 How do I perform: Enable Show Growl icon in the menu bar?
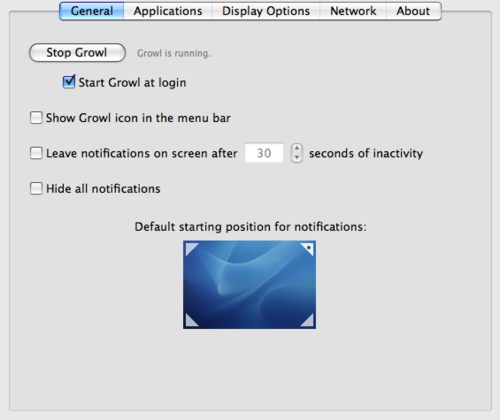click(36, 118)
